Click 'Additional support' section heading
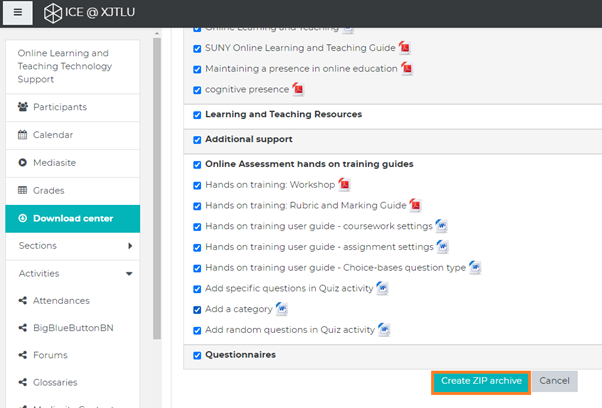The width and height of the screenshot is (602, 408). coord(249,139)
